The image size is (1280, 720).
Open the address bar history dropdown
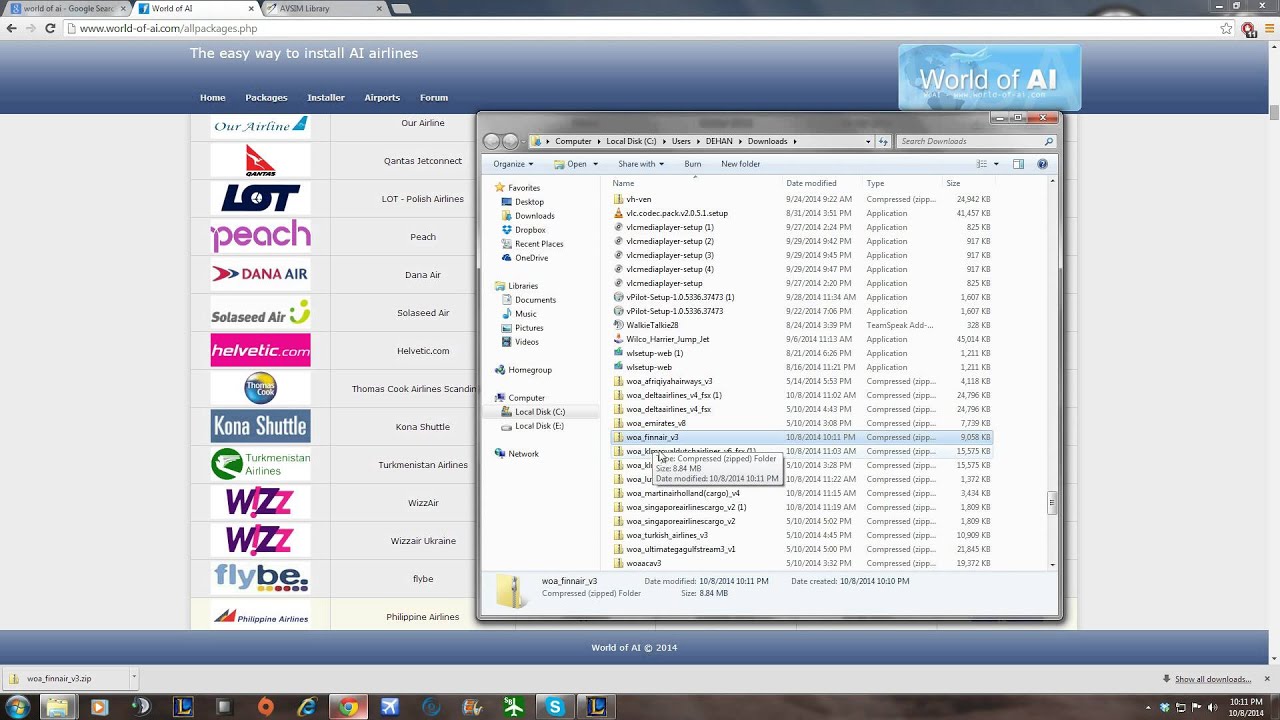[x=868, y=141]
